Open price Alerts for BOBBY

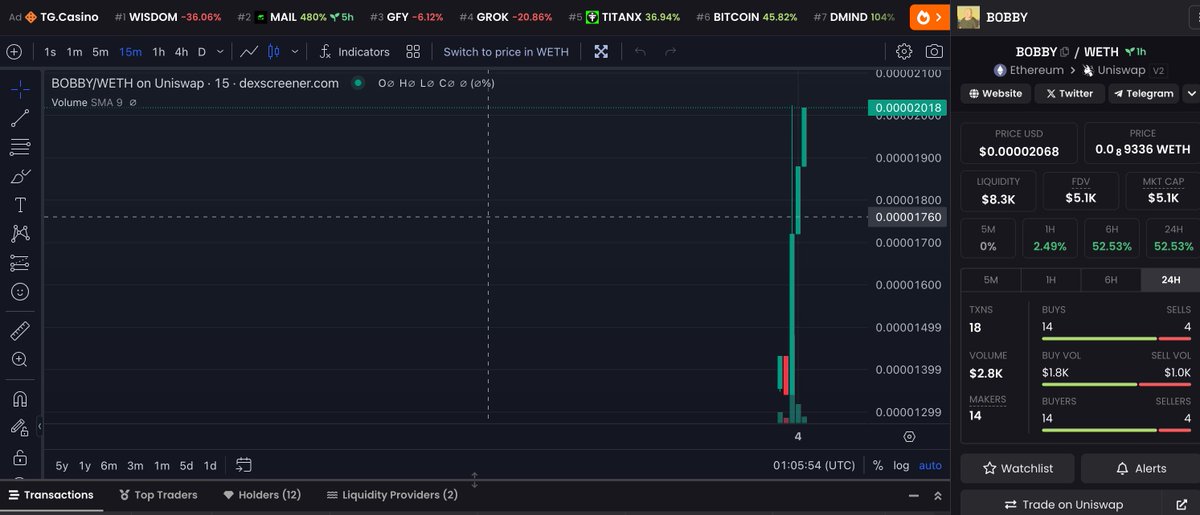1142,468
